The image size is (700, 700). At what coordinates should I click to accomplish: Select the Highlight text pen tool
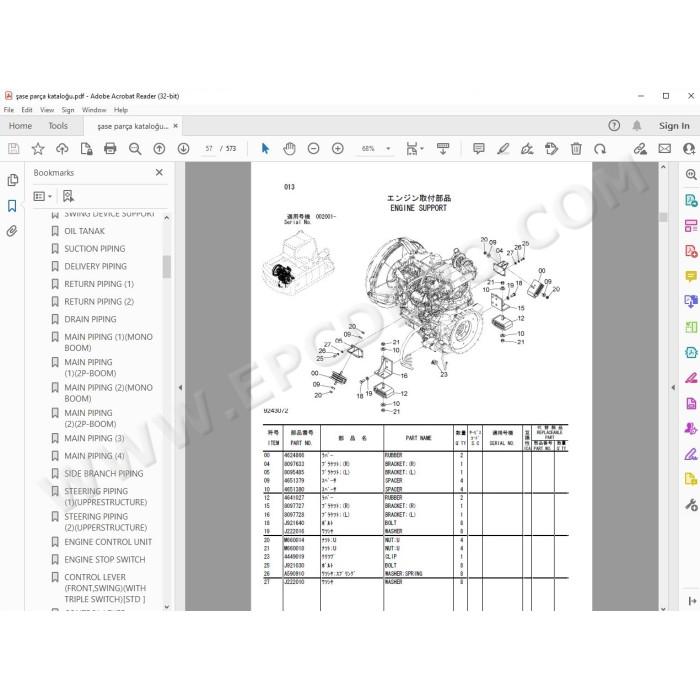point(503,149)
